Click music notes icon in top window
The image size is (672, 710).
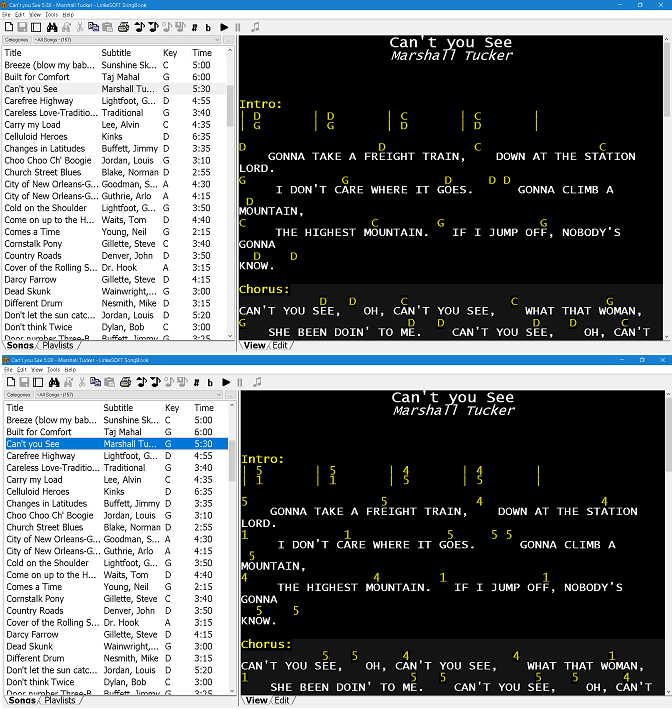[255, 27]
